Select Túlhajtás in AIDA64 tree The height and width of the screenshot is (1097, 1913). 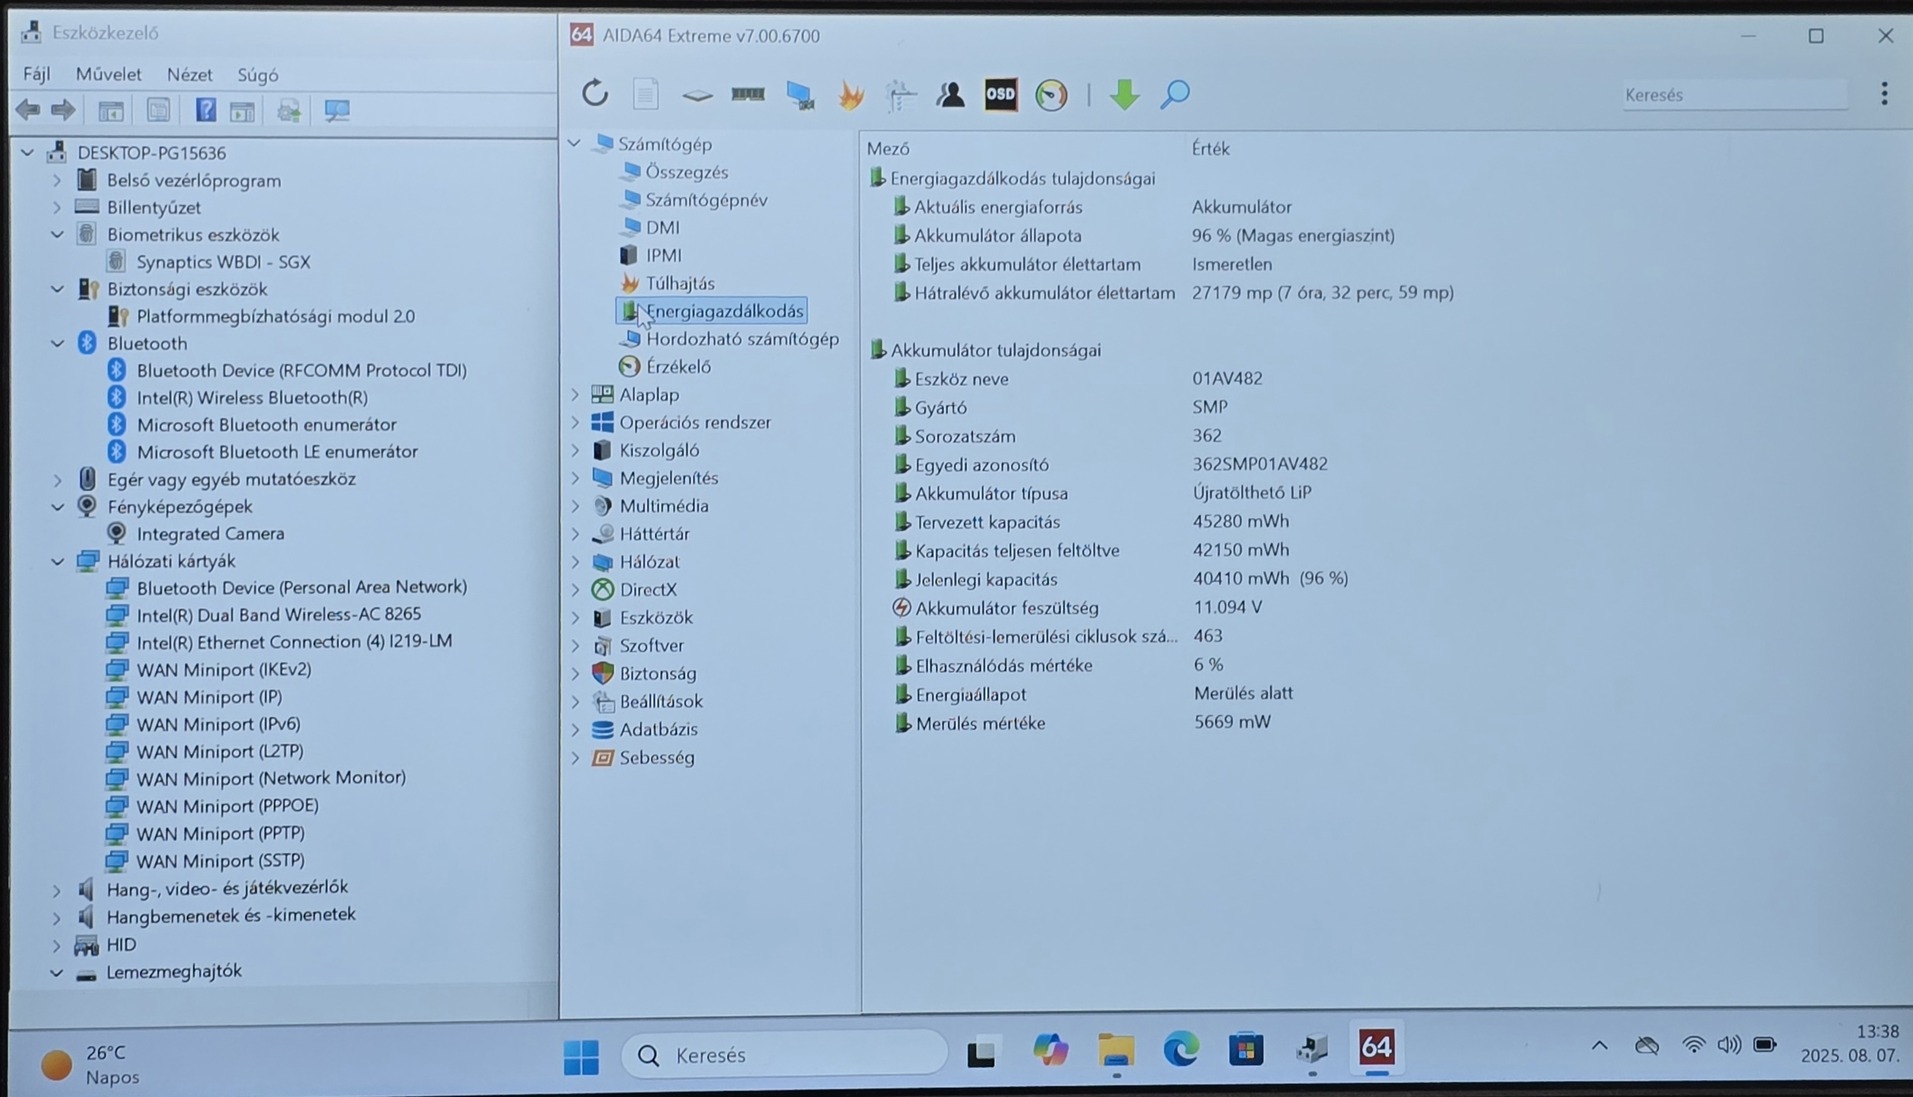pos(680,283)
